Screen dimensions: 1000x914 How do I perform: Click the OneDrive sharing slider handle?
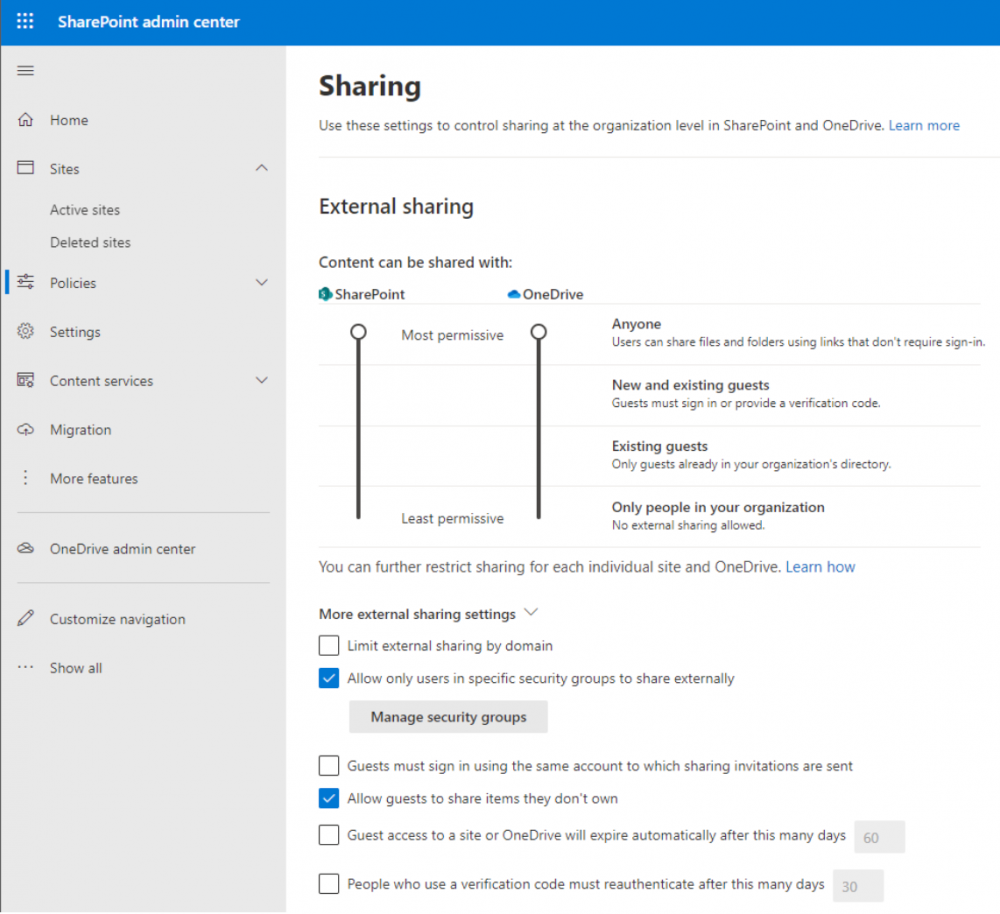pyautogui.click(x=539, y=332)
